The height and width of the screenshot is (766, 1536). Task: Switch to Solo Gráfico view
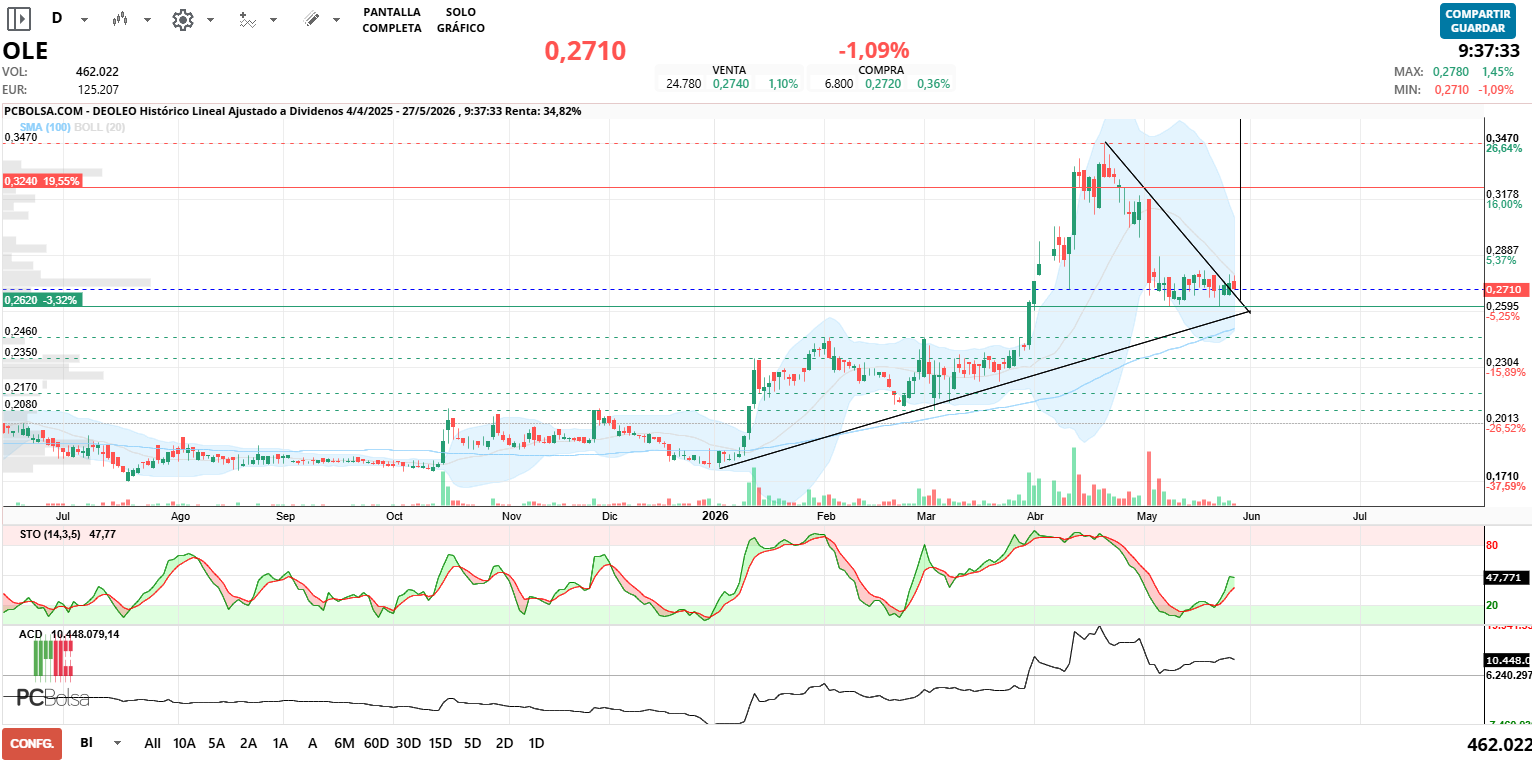[461, 20]
